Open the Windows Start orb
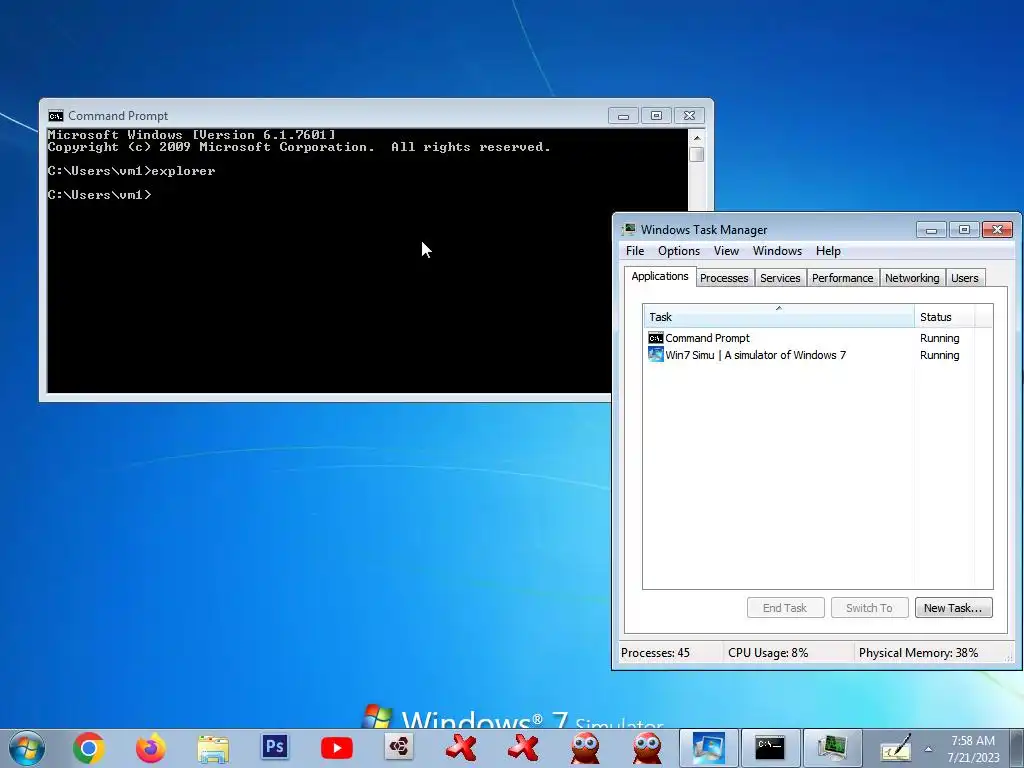Viewport: 1024px width, 768px height. [x=26, y=748]
